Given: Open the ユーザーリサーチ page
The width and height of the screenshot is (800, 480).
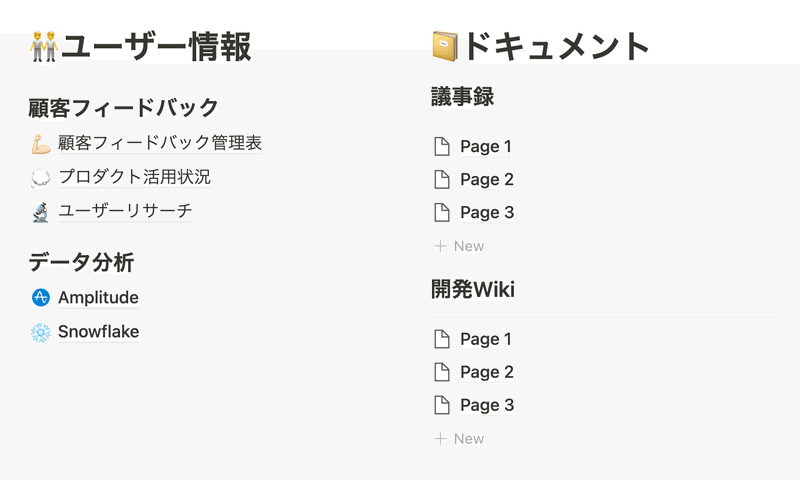Looking at the screenshot, I should (126, 211).
